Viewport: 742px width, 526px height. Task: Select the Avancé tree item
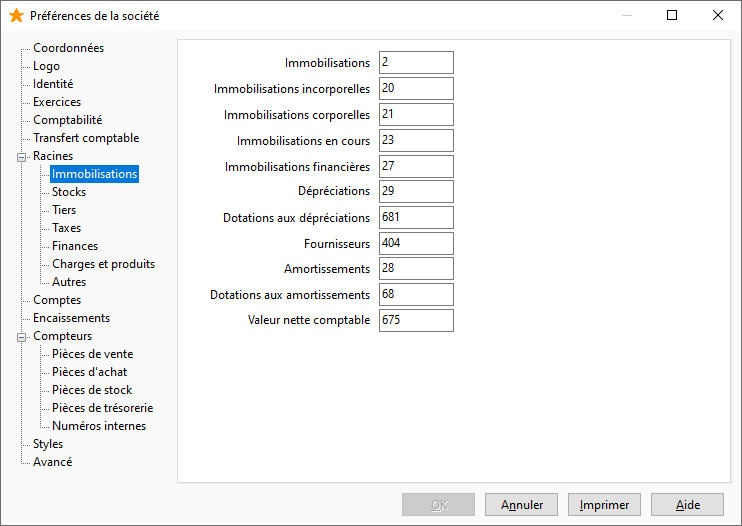[53, 462]
